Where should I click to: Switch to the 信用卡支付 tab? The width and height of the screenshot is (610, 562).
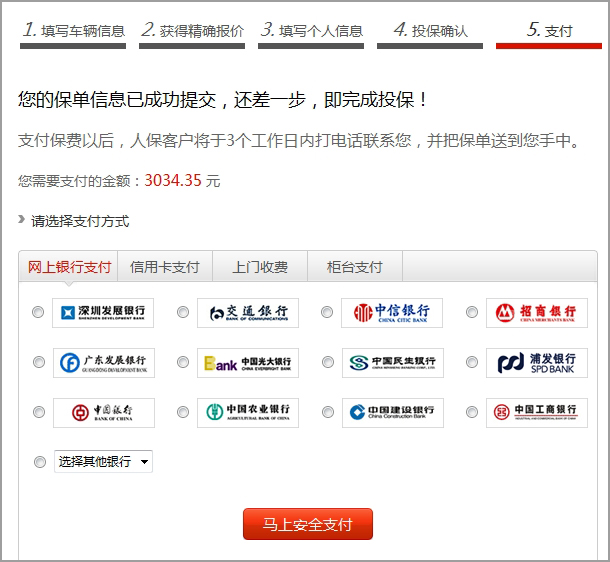pyautogui.click(x=165, y=267)
